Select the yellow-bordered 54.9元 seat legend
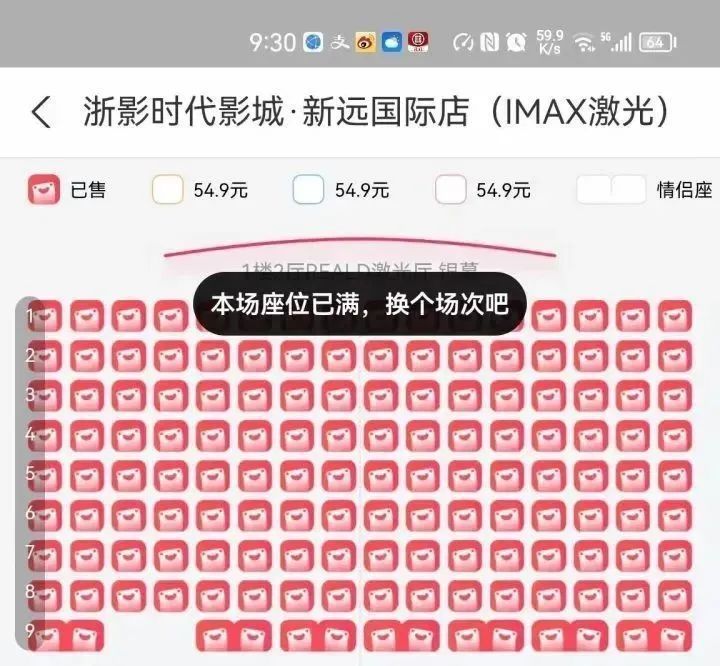The height and width of the screenshot is (666, 720). (168, 189)
